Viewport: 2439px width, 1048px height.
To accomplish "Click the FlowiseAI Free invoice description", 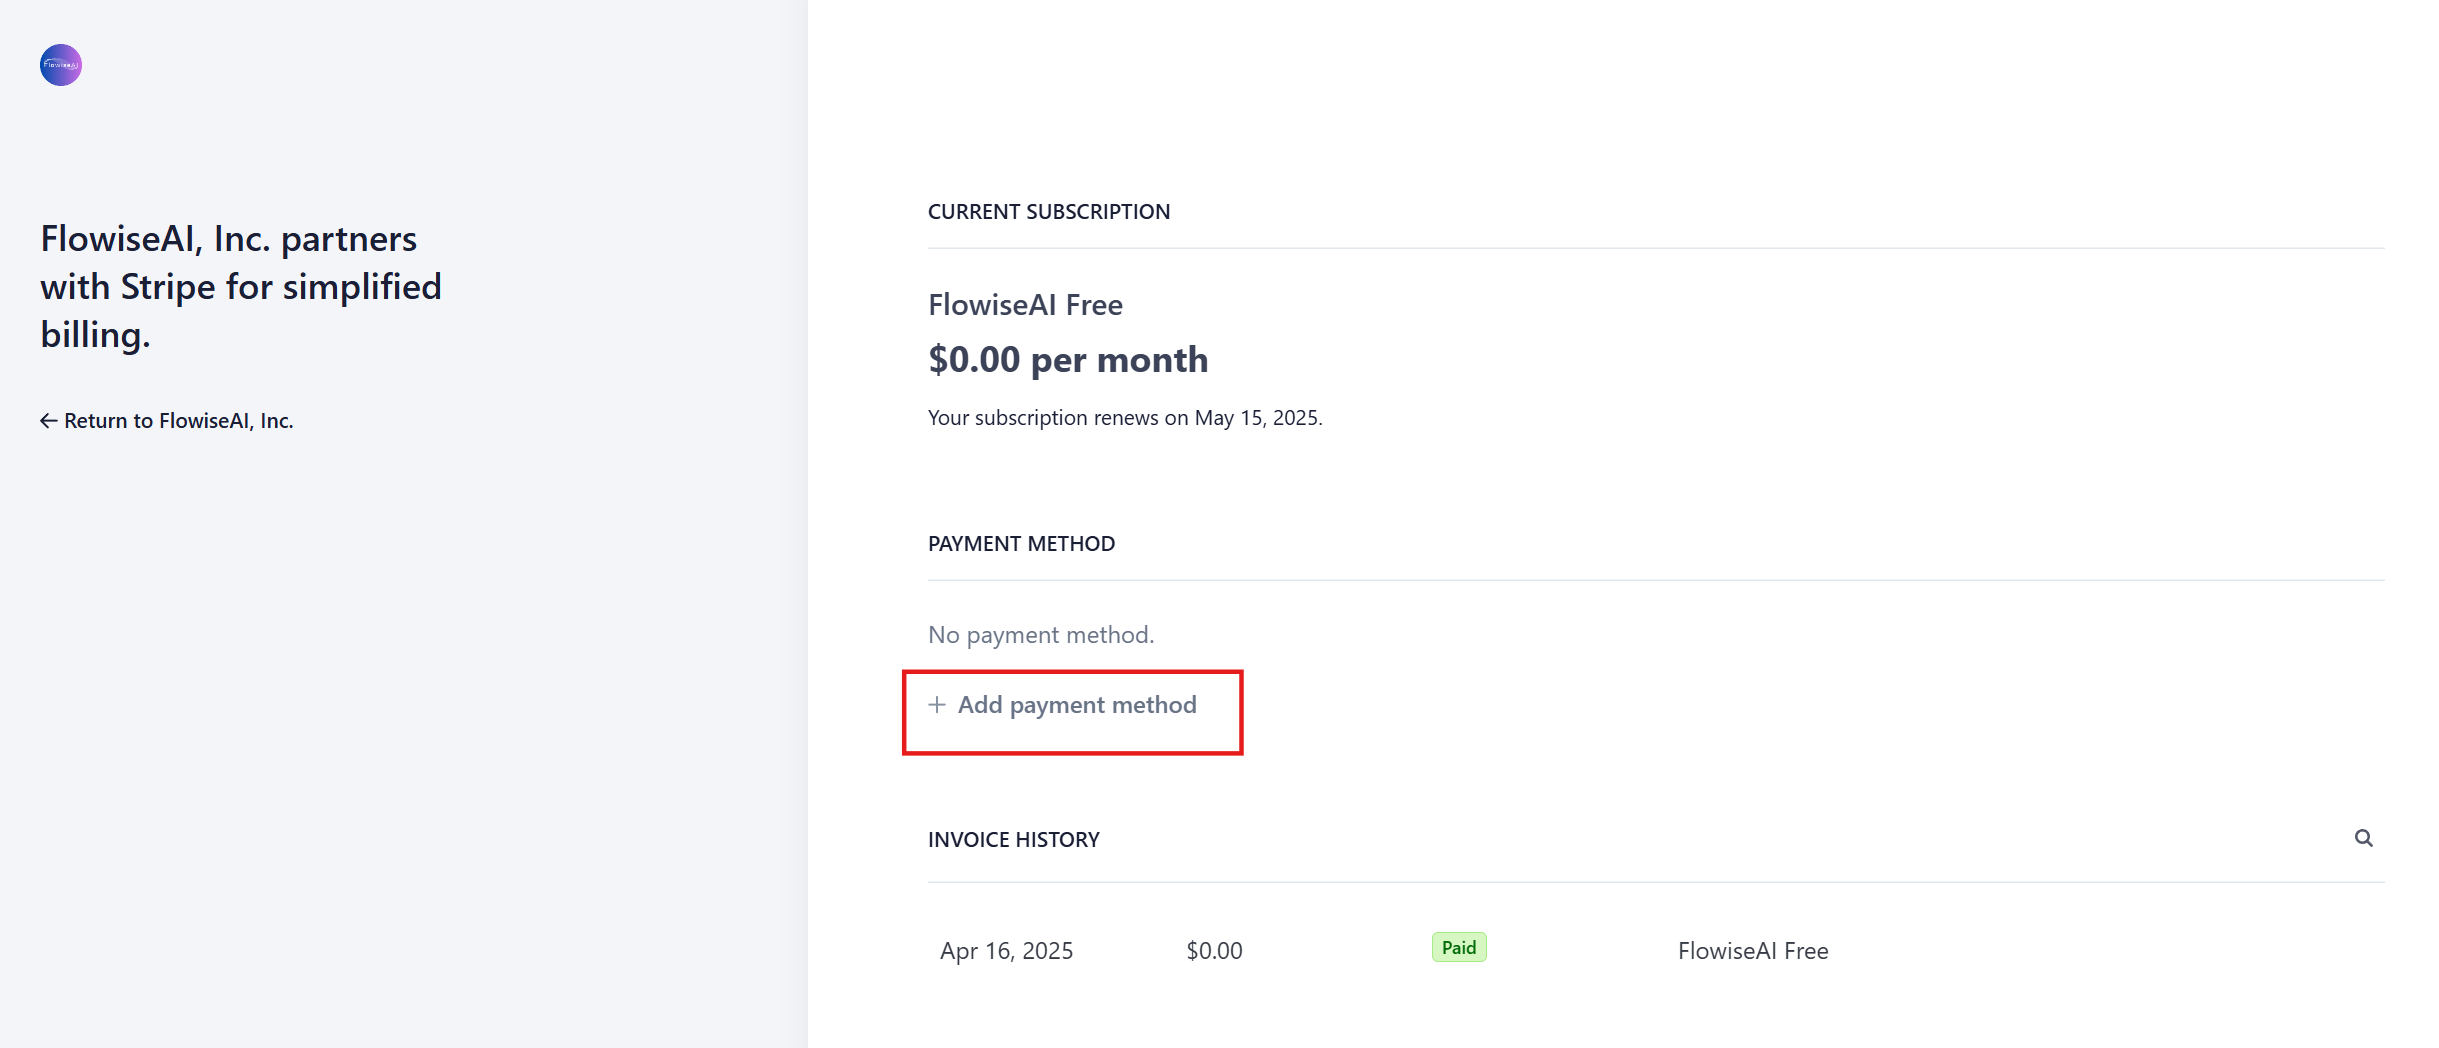I will click(x=1752, y=951).
